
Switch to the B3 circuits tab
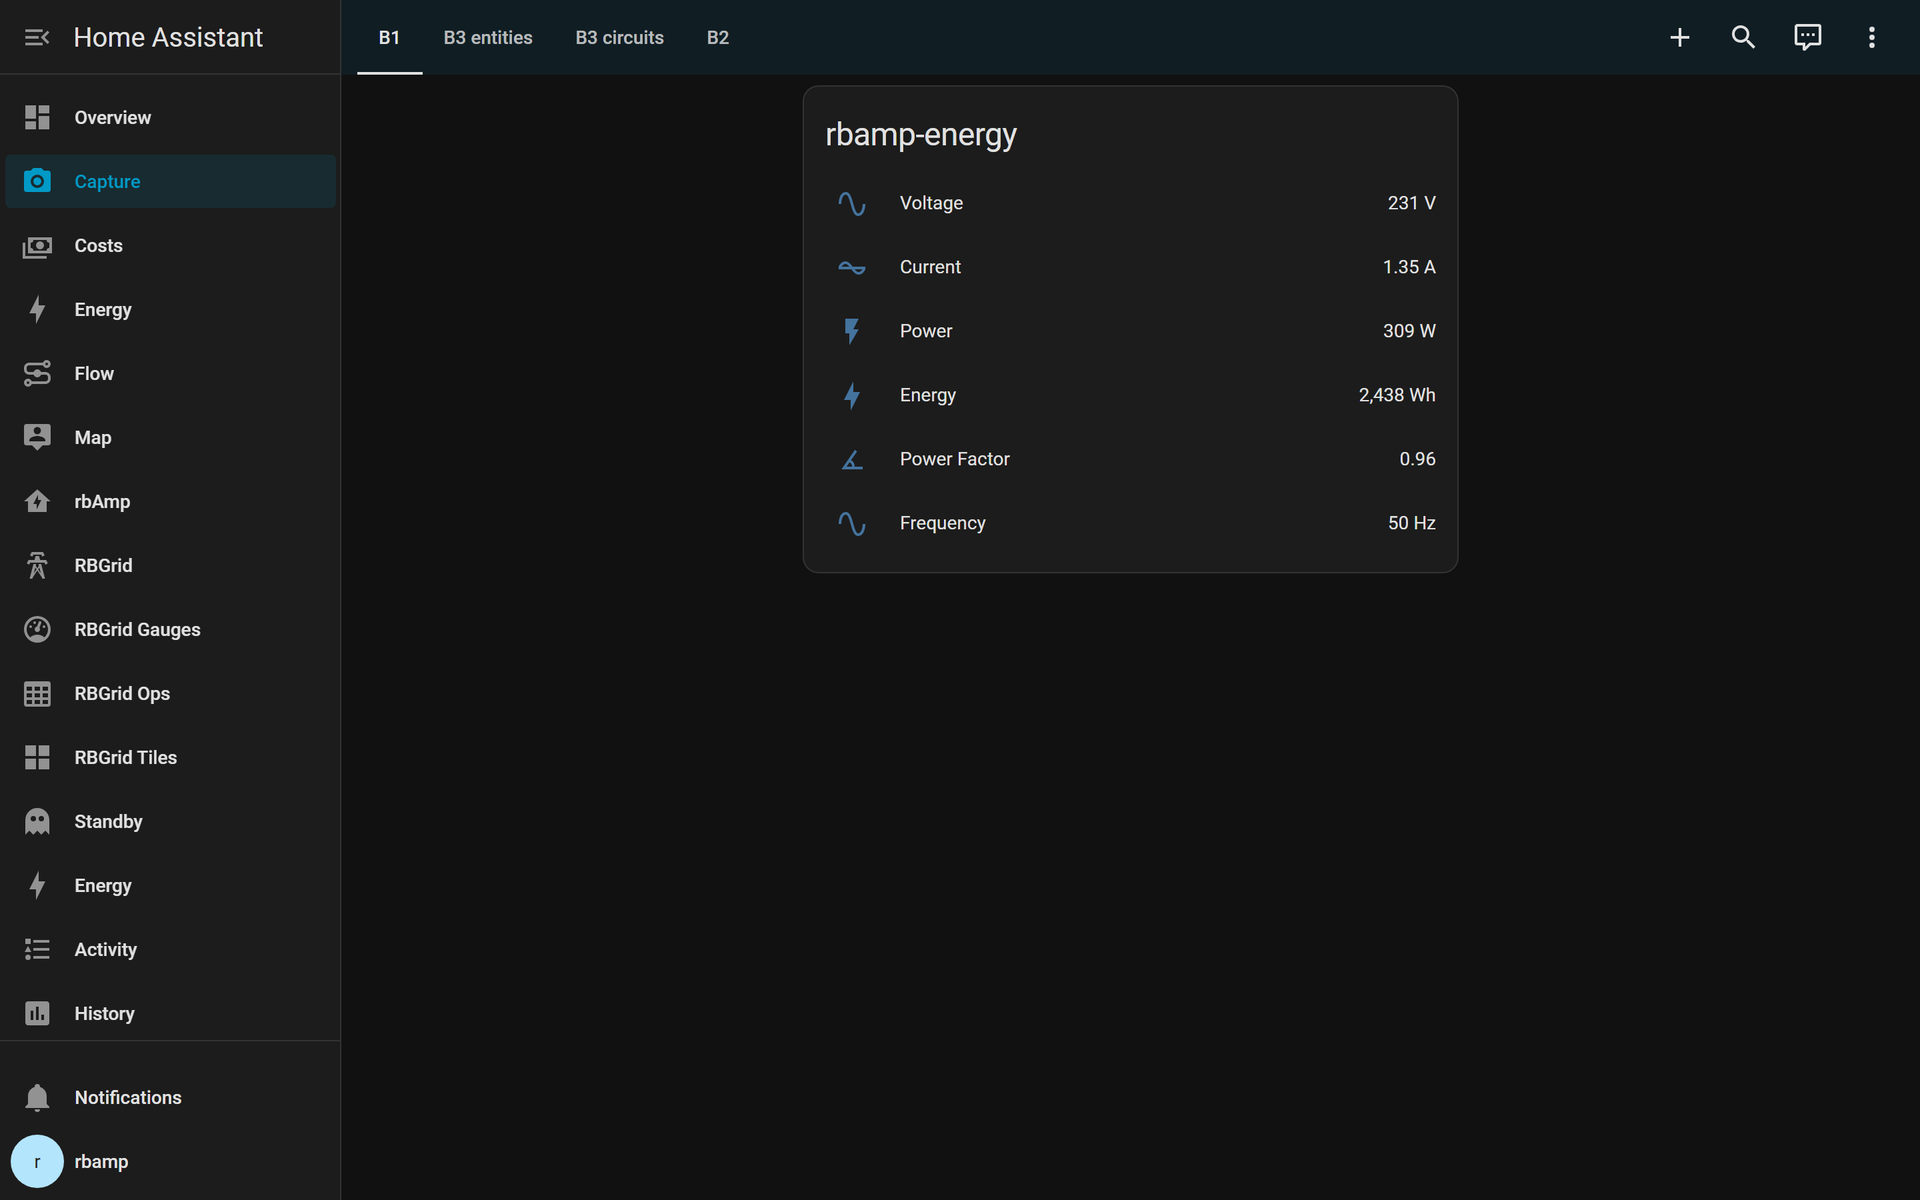point(620,38)
